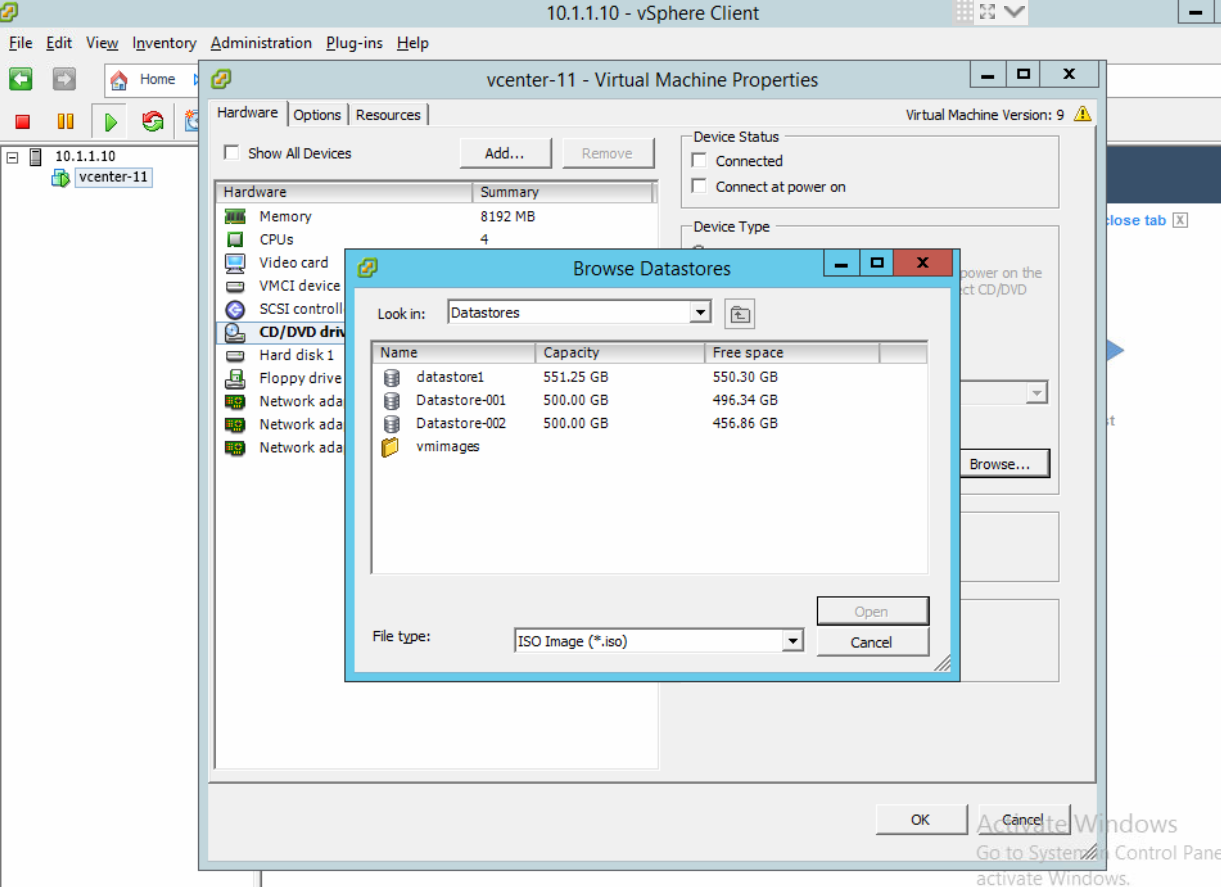
Task: Select the 551.25 GB capacity value
Action: point(575,377)
